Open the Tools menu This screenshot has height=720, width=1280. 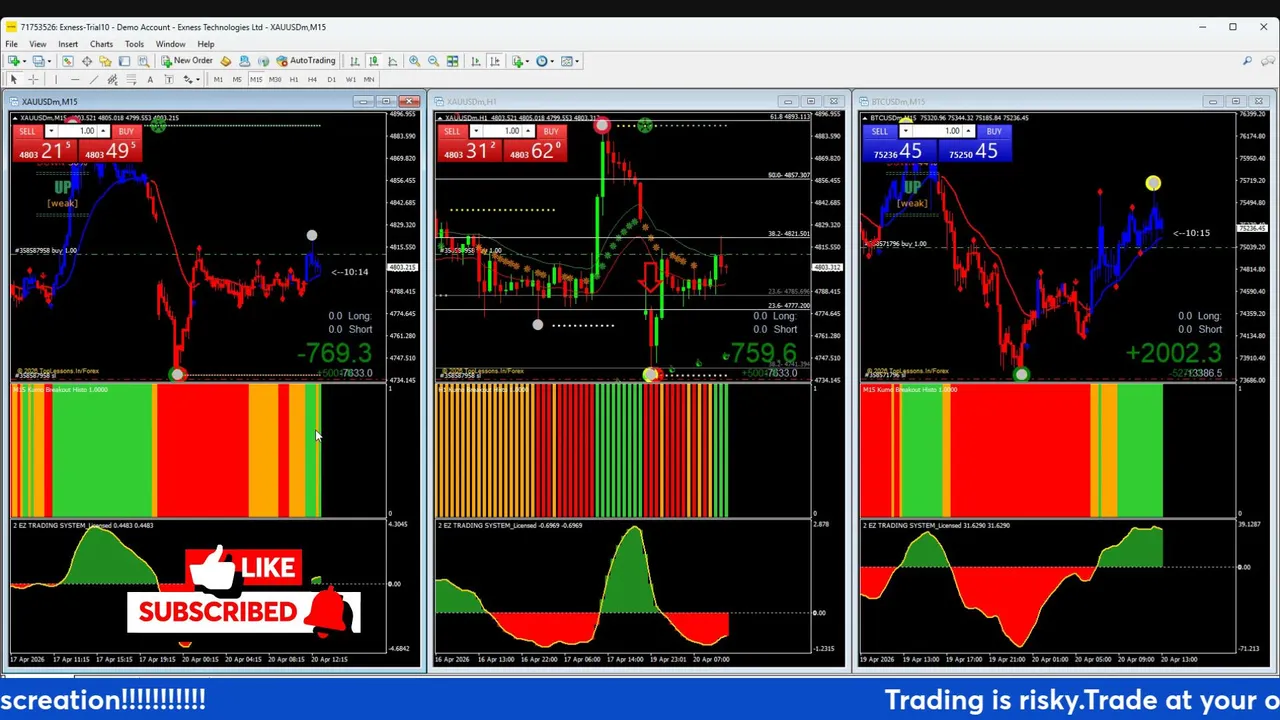point(134,44)
